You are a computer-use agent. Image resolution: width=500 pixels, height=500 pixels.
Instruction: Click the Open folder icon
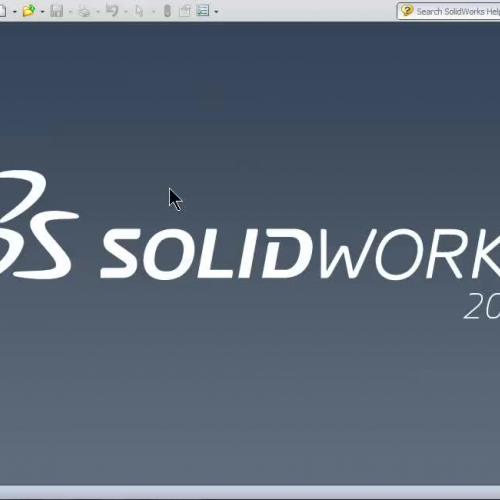[29, 11]
